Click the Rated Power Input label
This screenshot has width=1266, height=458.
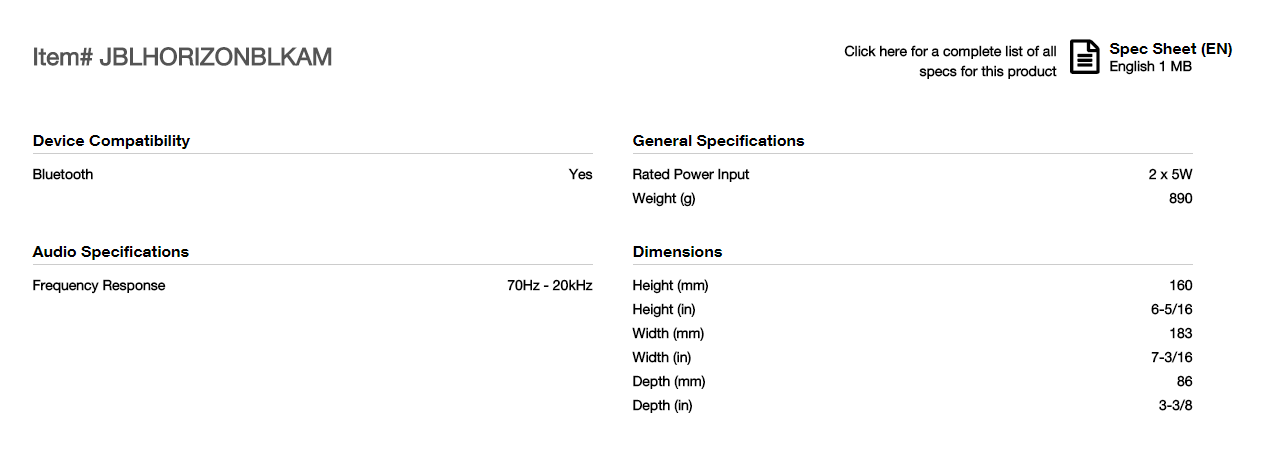(x=691, y=175)
